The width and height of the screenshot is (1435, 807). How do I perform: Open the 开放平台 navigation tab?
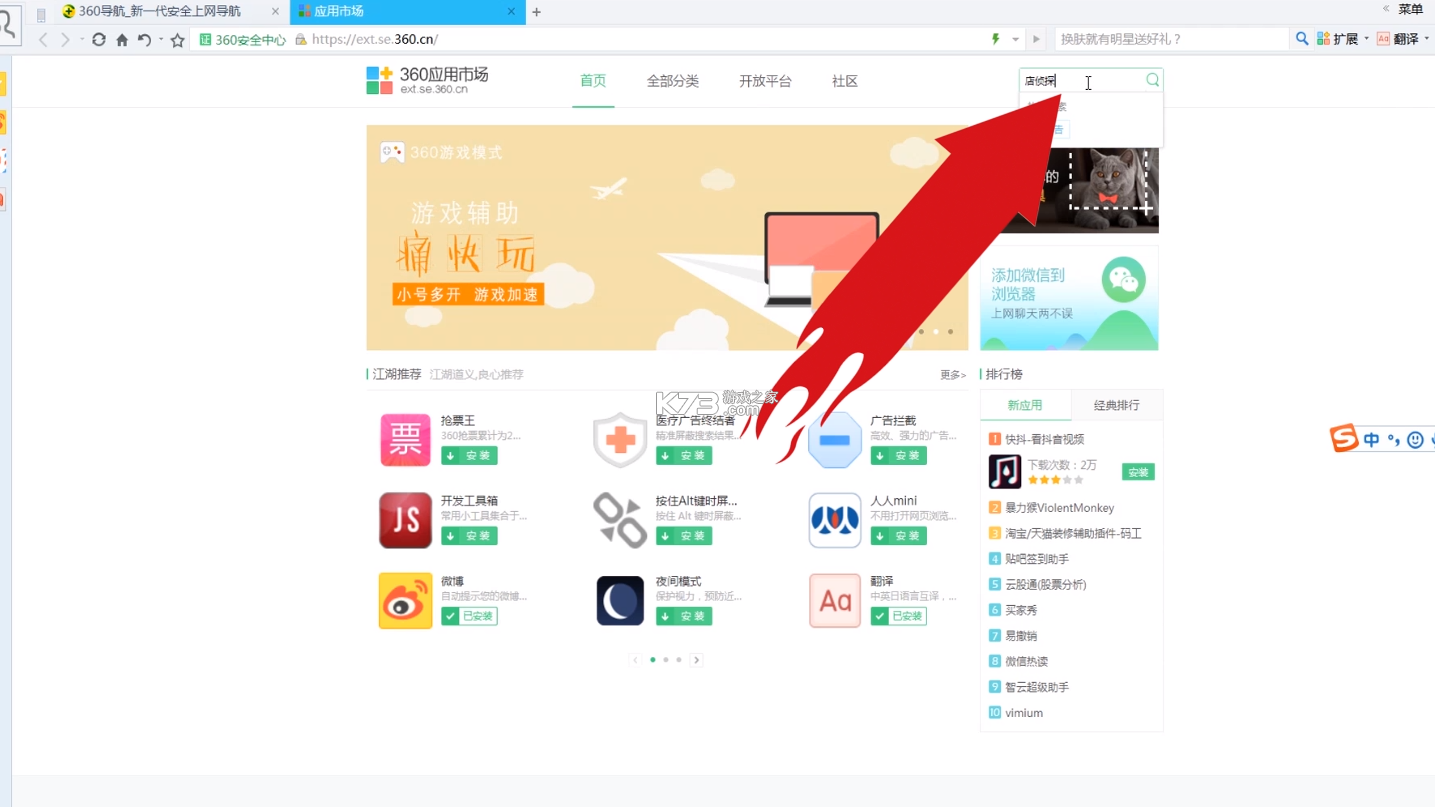[765, 81]
